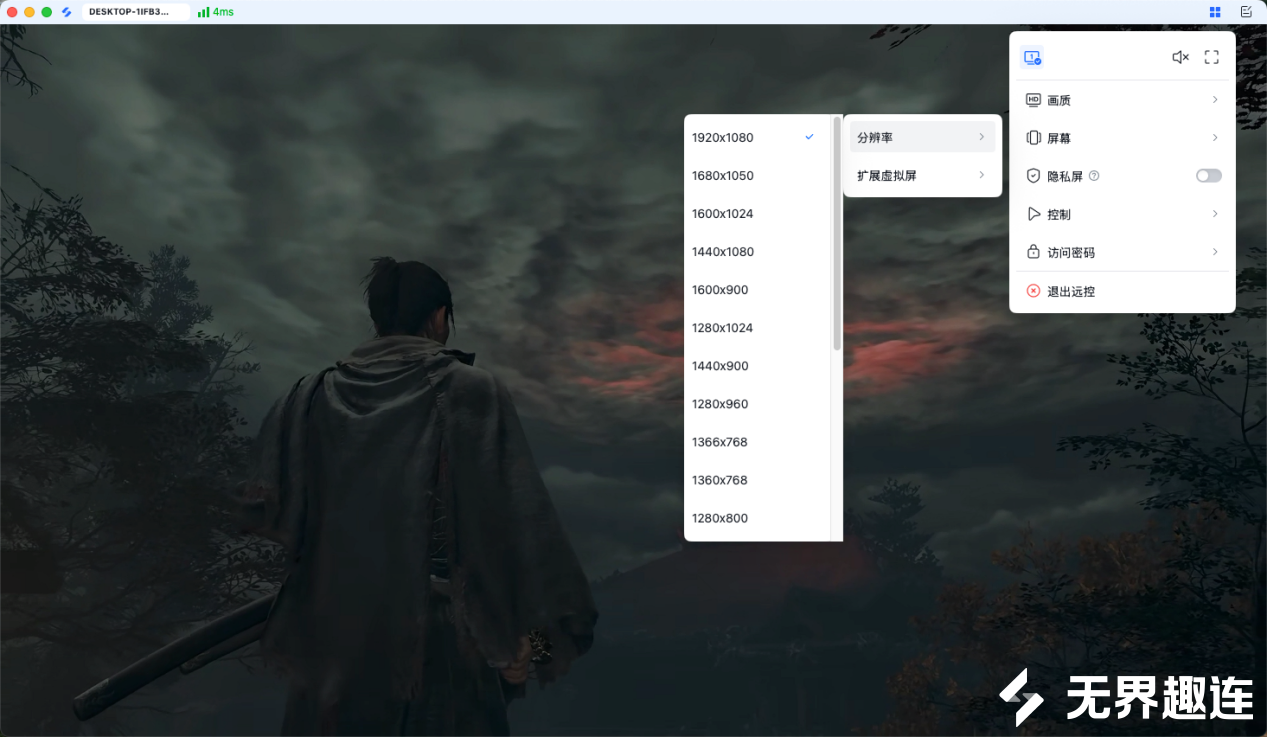Expand the 控制 control submenu arrow

pos(1215,214)
